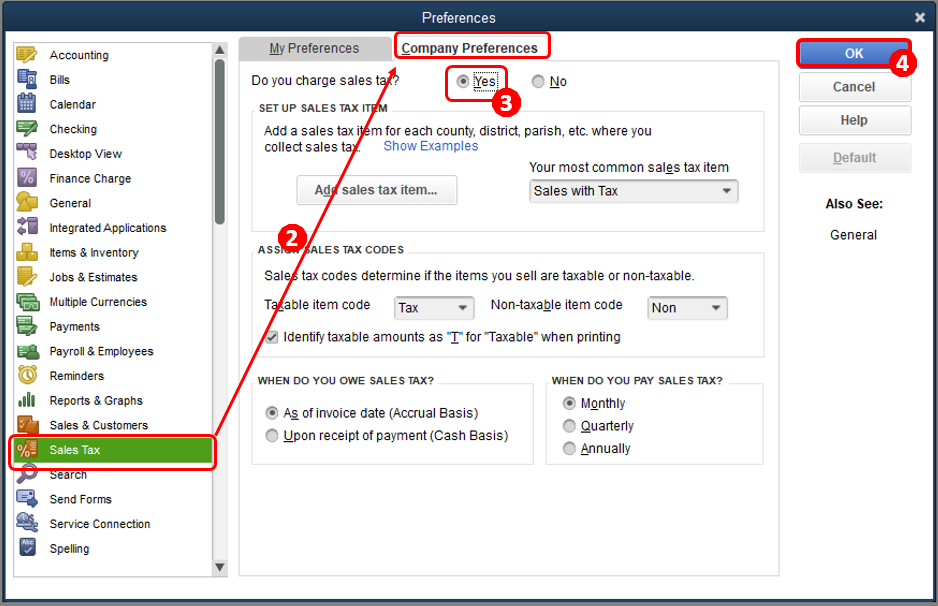Switch to the My Preferences tab
938x606 pixels.
[315, 48]
